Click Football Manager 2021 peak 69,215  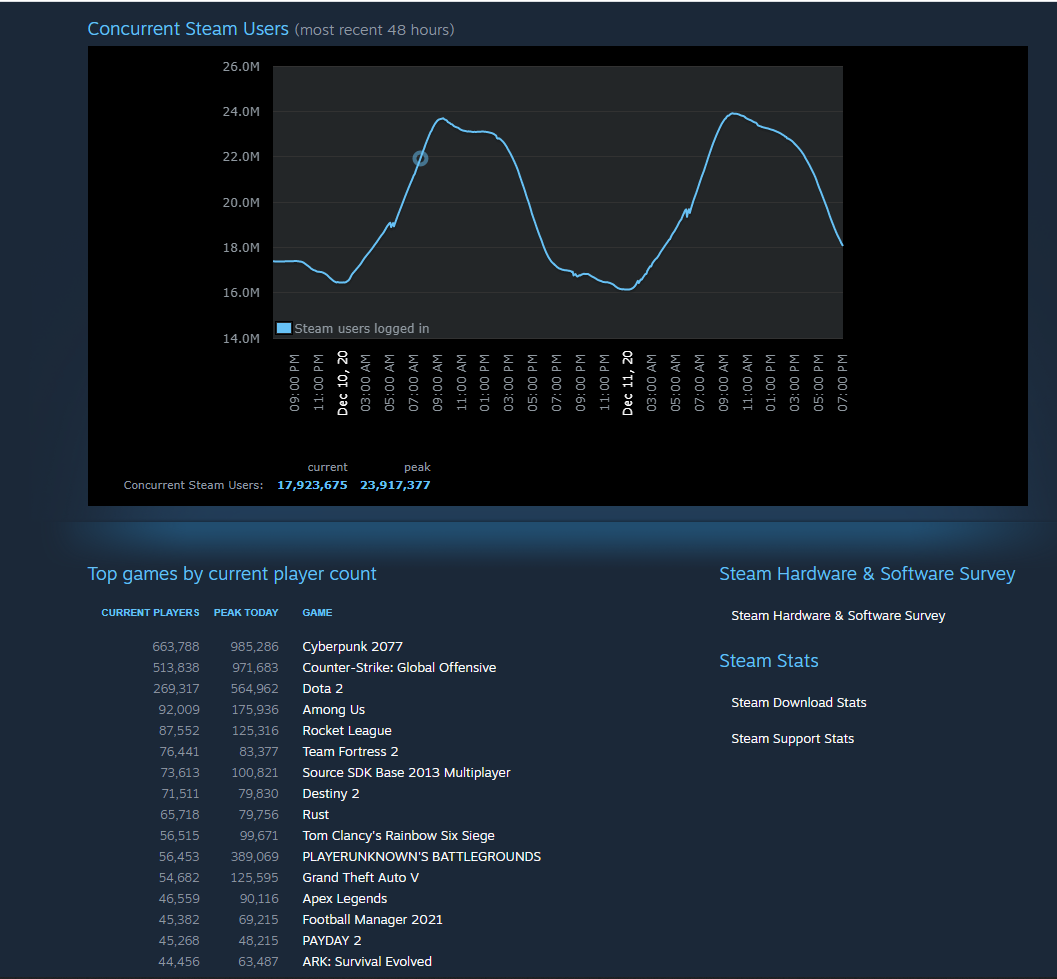pyautogui.click(x=258, y=920)
